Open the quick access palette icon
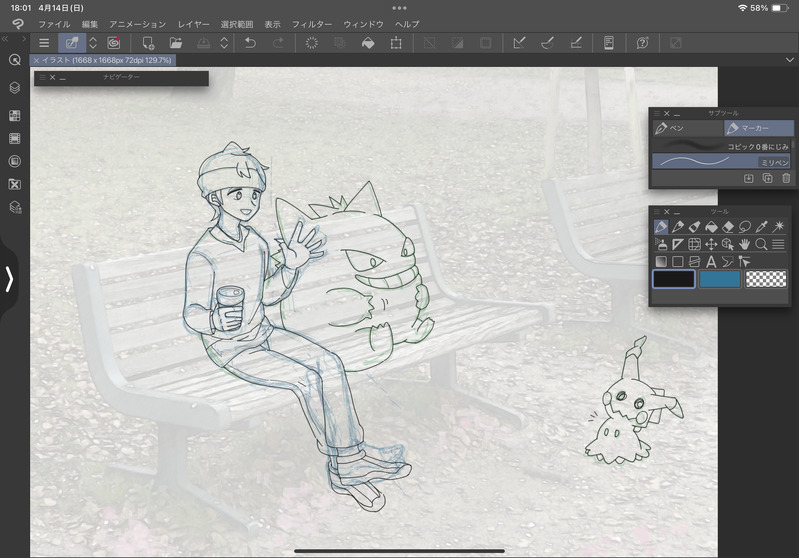This screenshot has height=558, width=799. pos(15,60)
